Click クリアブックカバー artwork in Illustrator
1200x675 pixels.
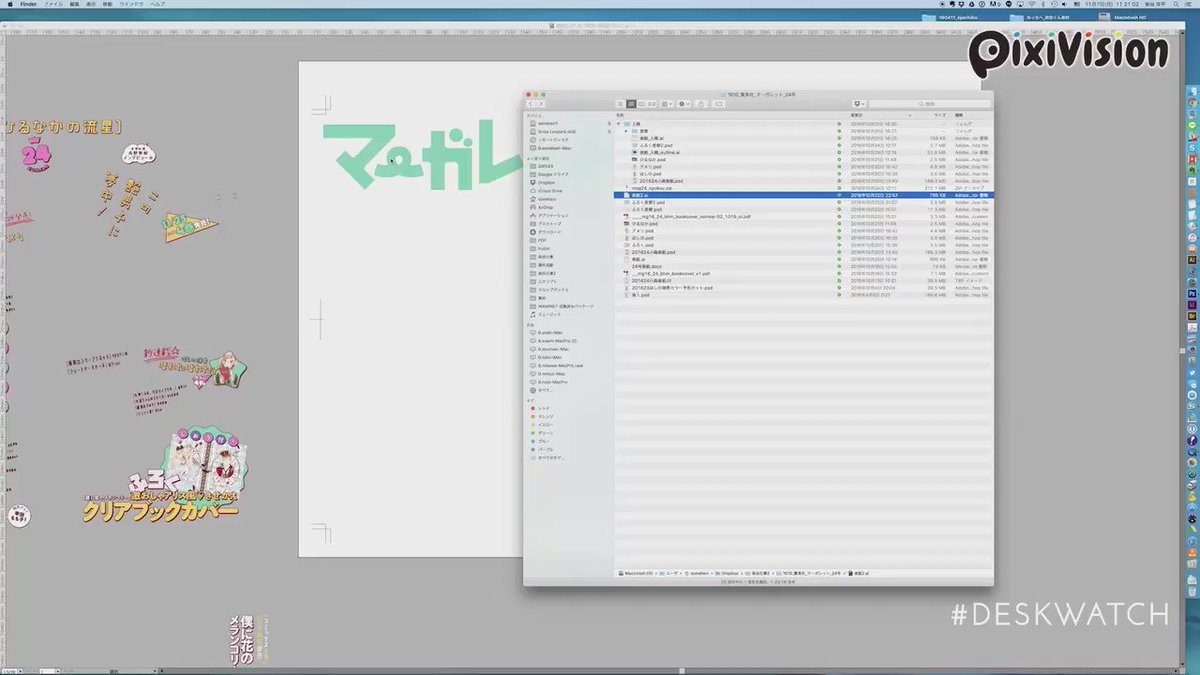(x=162, y=510)
